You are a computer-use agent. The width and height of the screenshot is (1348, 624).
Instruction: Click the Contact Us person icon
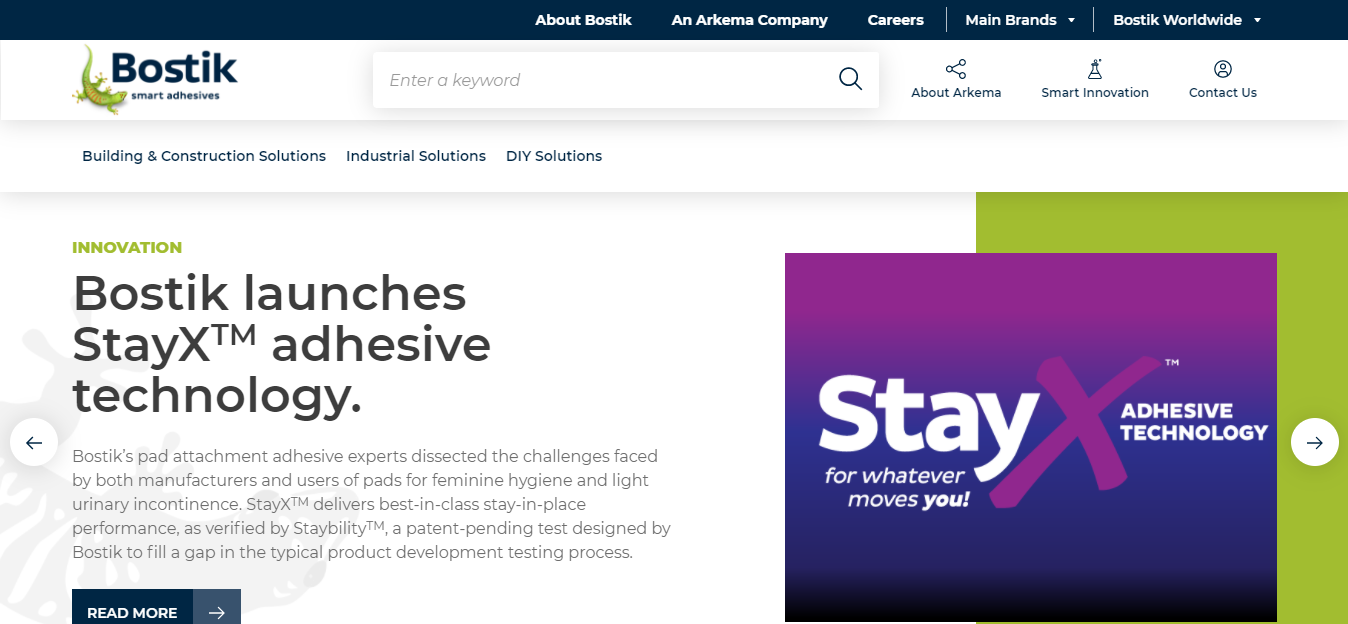click(x=1223, y=69)
